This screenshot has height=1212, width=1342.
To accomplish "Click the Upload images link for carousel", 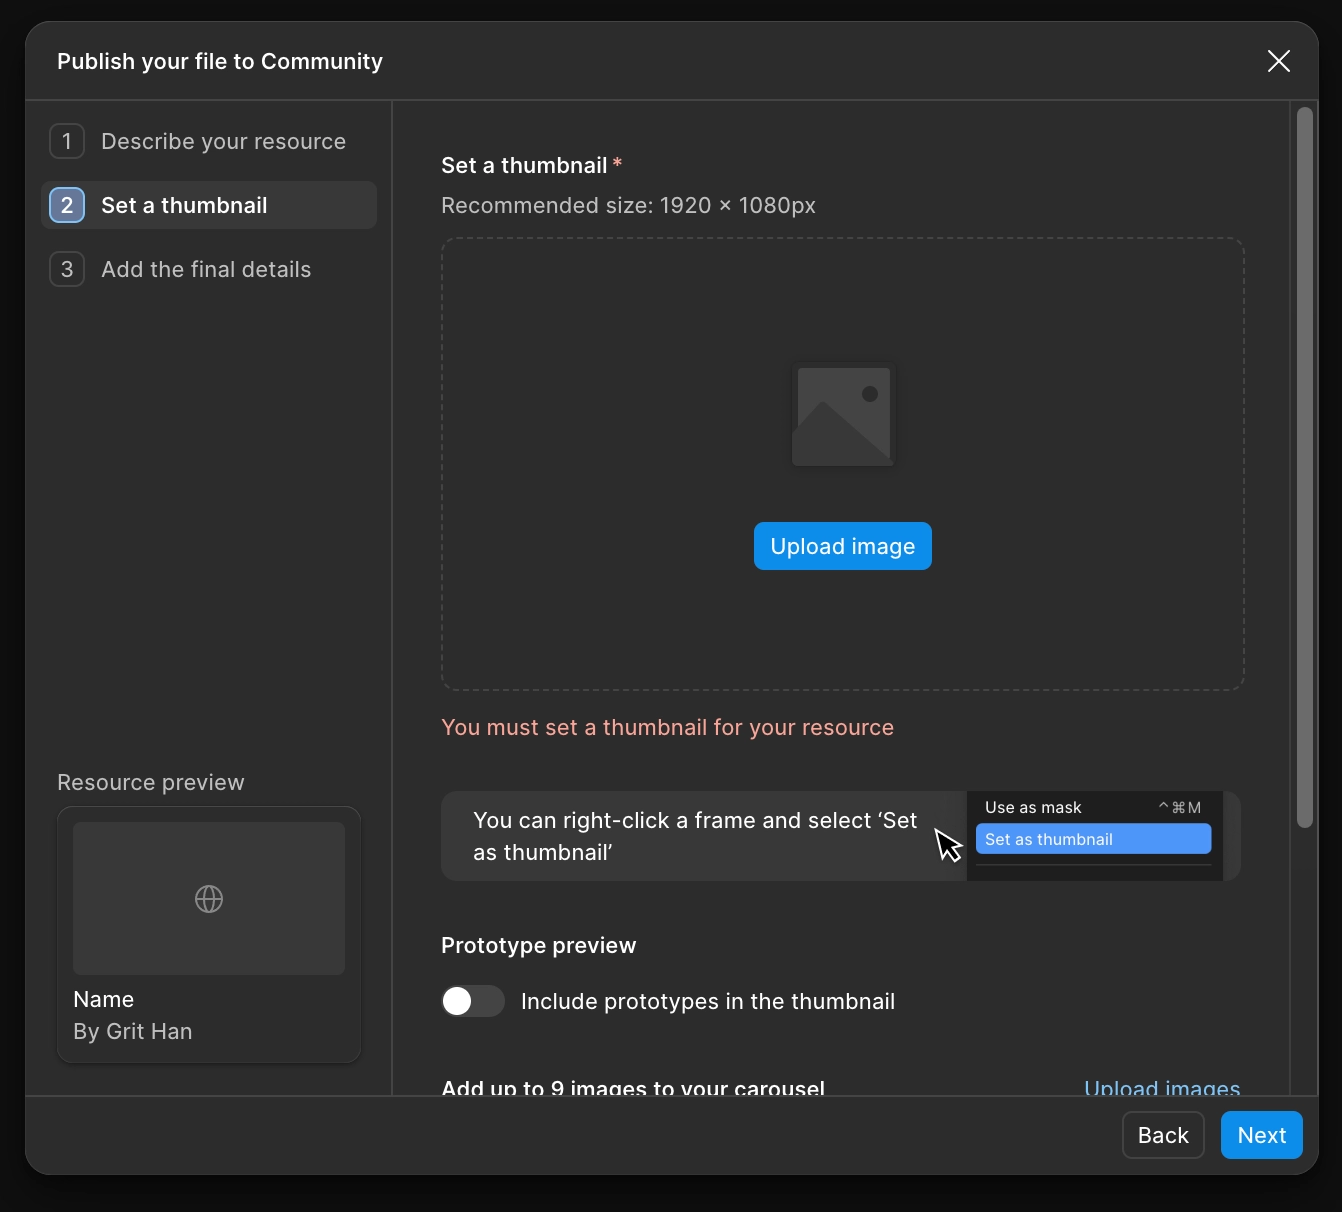I will 1161,1087.
